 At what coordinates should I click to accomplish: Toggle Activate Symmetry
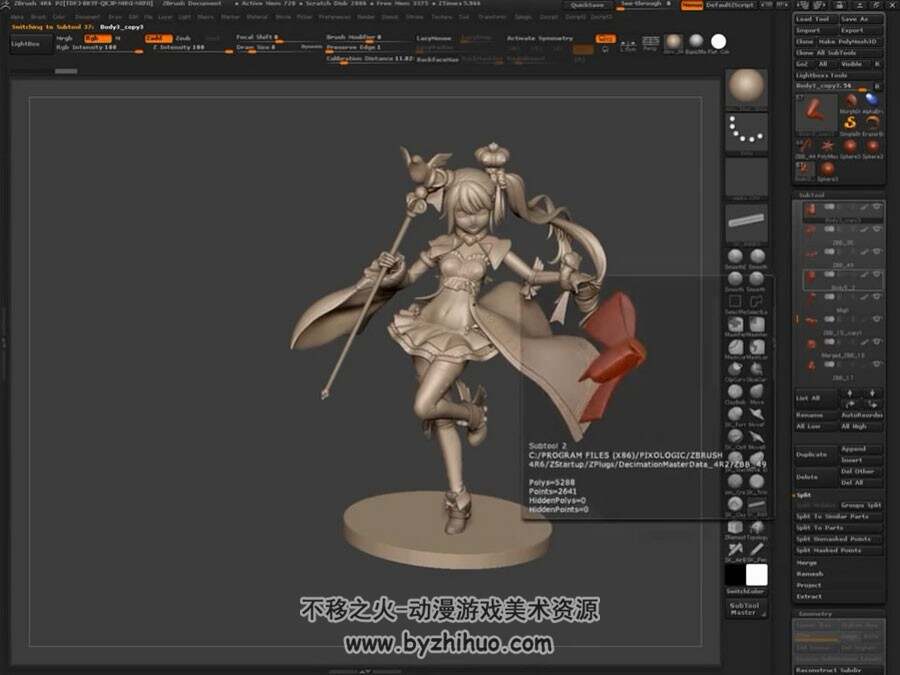[540, 38]
